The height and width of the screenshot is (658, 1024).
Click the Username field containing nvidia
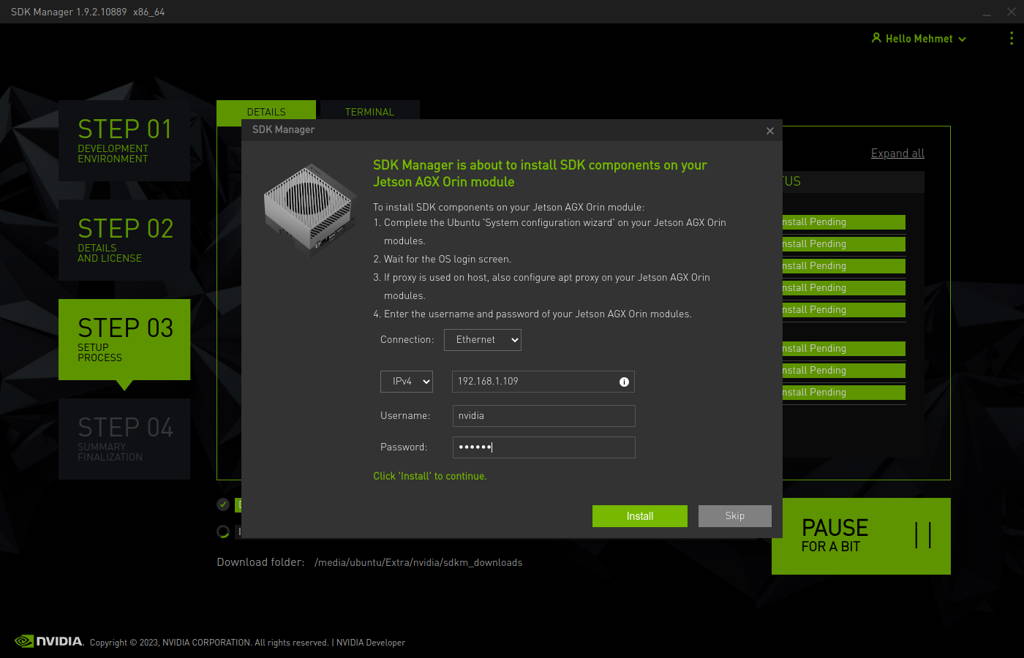click(x=543, y=416)
